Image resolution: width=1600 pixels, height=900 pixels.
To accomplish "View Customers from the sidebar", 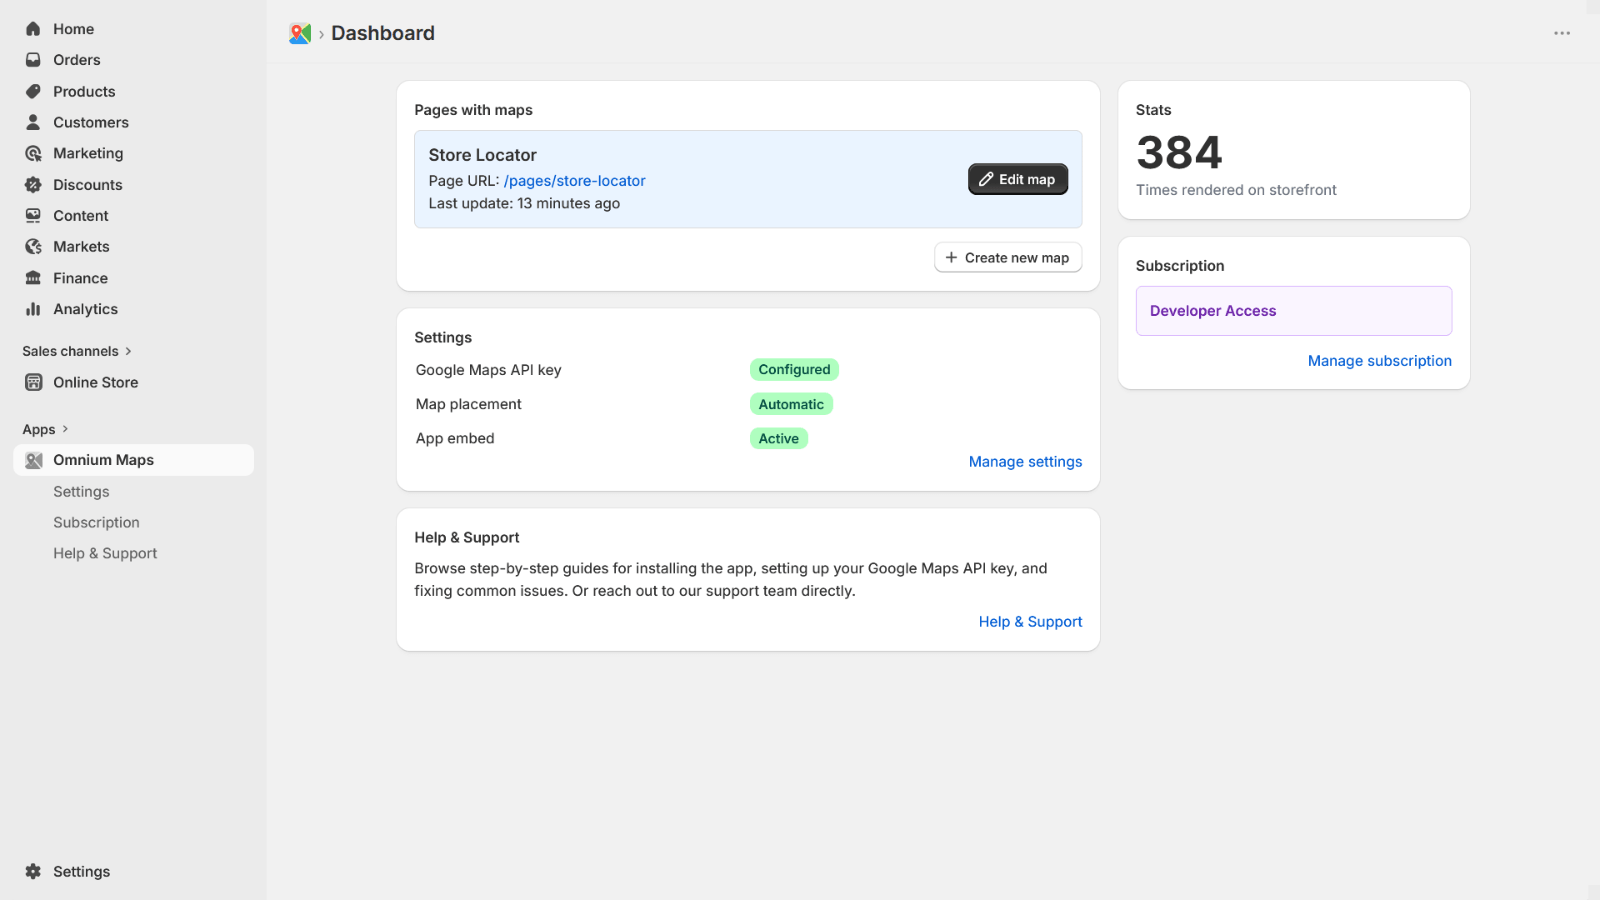I will click(x=90, y=122).
